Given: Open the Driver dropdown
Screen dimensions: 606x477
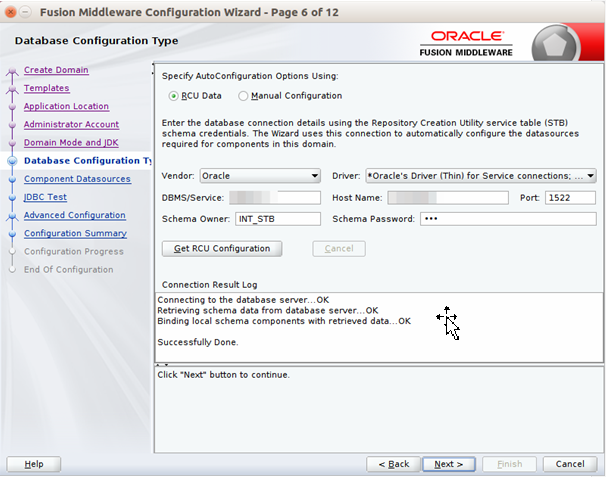Looking at the screenshot, I should point(481,176).
